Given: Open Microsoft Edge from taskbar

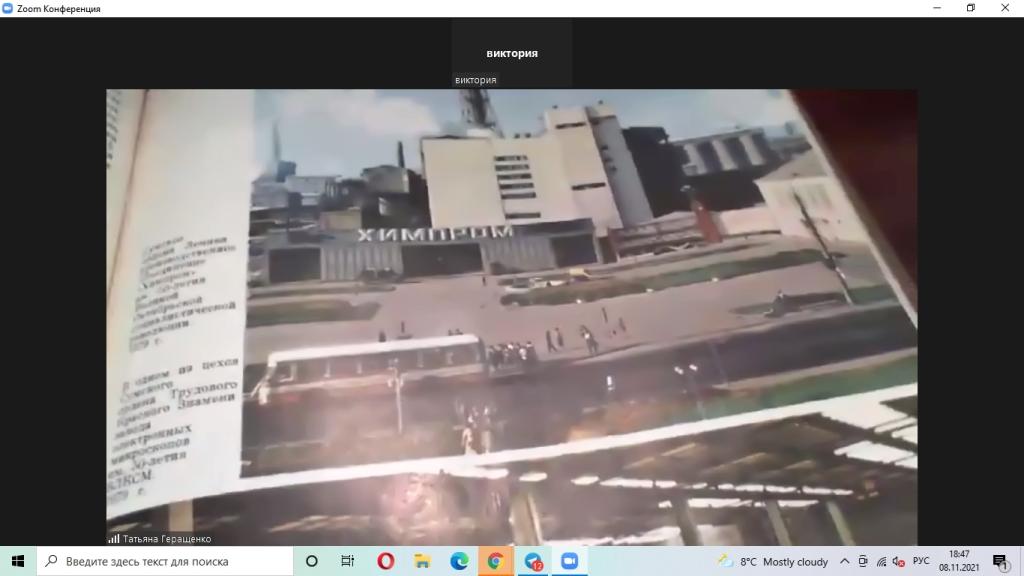Looking at the screenshot, I should tap(459, 561).
